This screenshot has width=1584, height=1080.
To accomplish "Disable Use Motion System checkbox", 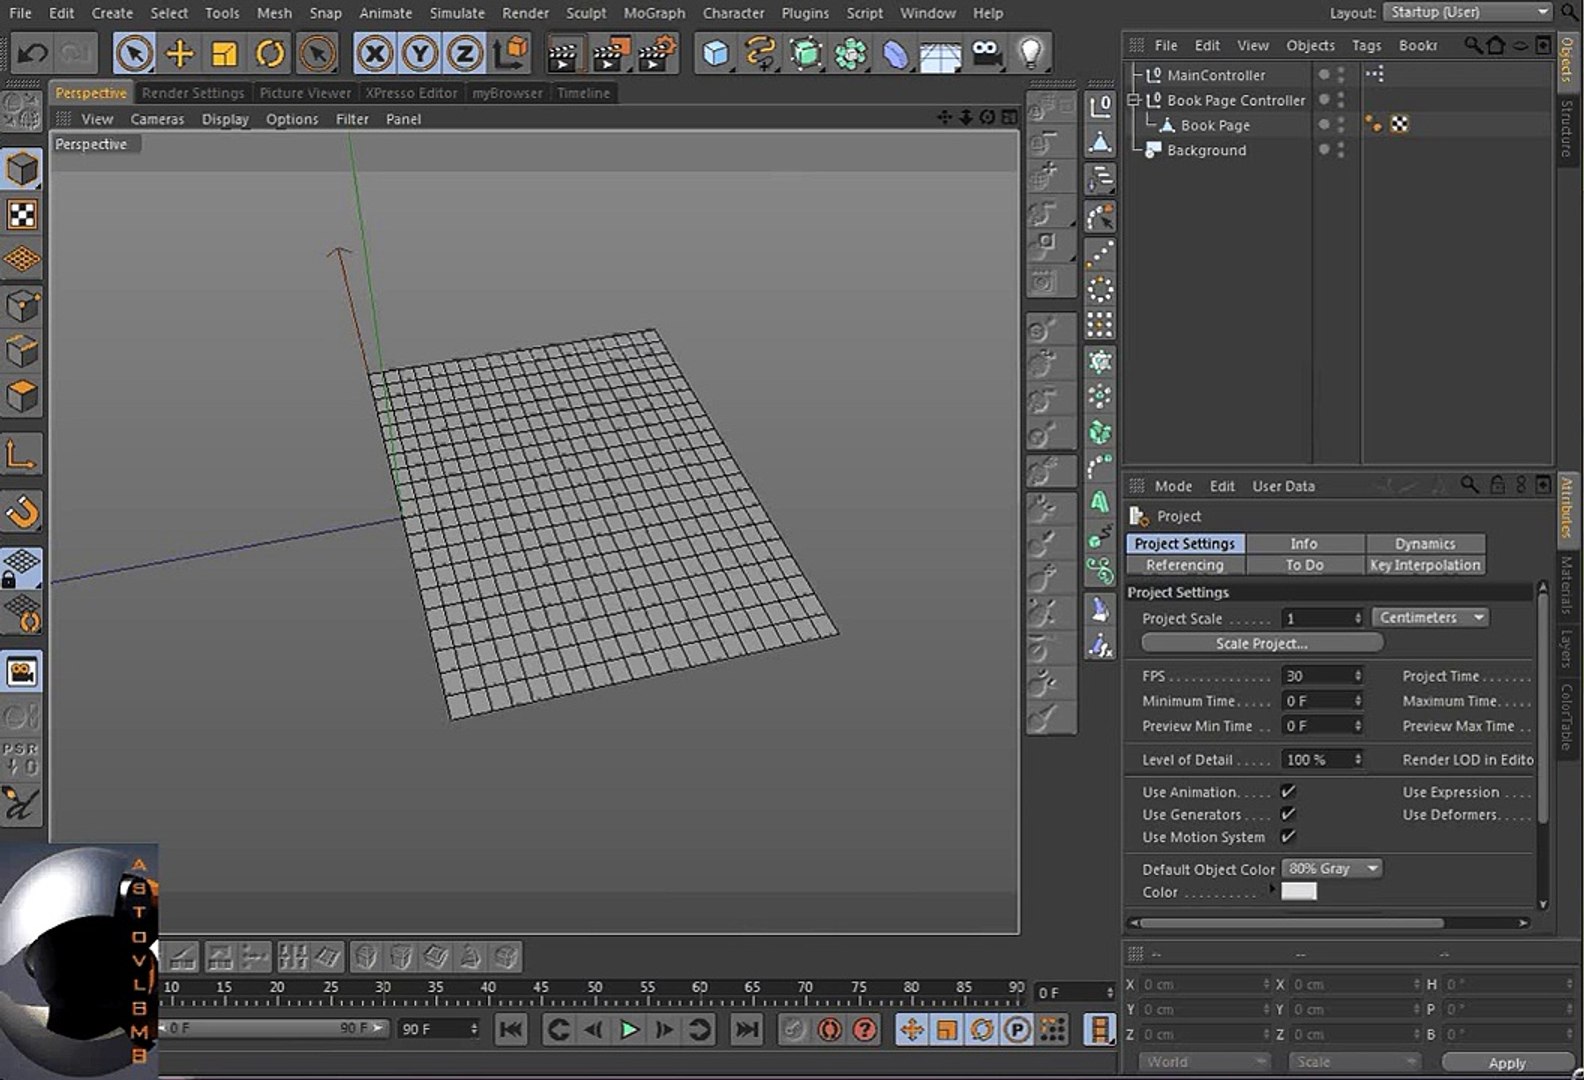I will pyautogui.click(x=1288, y=837).
